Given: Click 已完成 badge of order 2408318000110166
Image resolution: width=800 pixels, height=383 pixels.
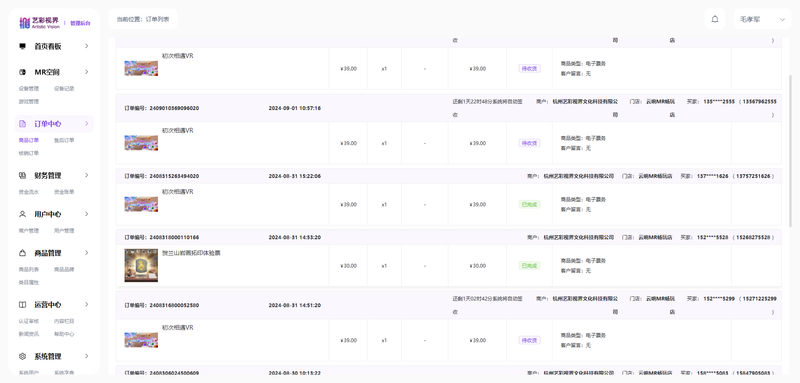Looking at the screenshot, I should click(529, 266).
